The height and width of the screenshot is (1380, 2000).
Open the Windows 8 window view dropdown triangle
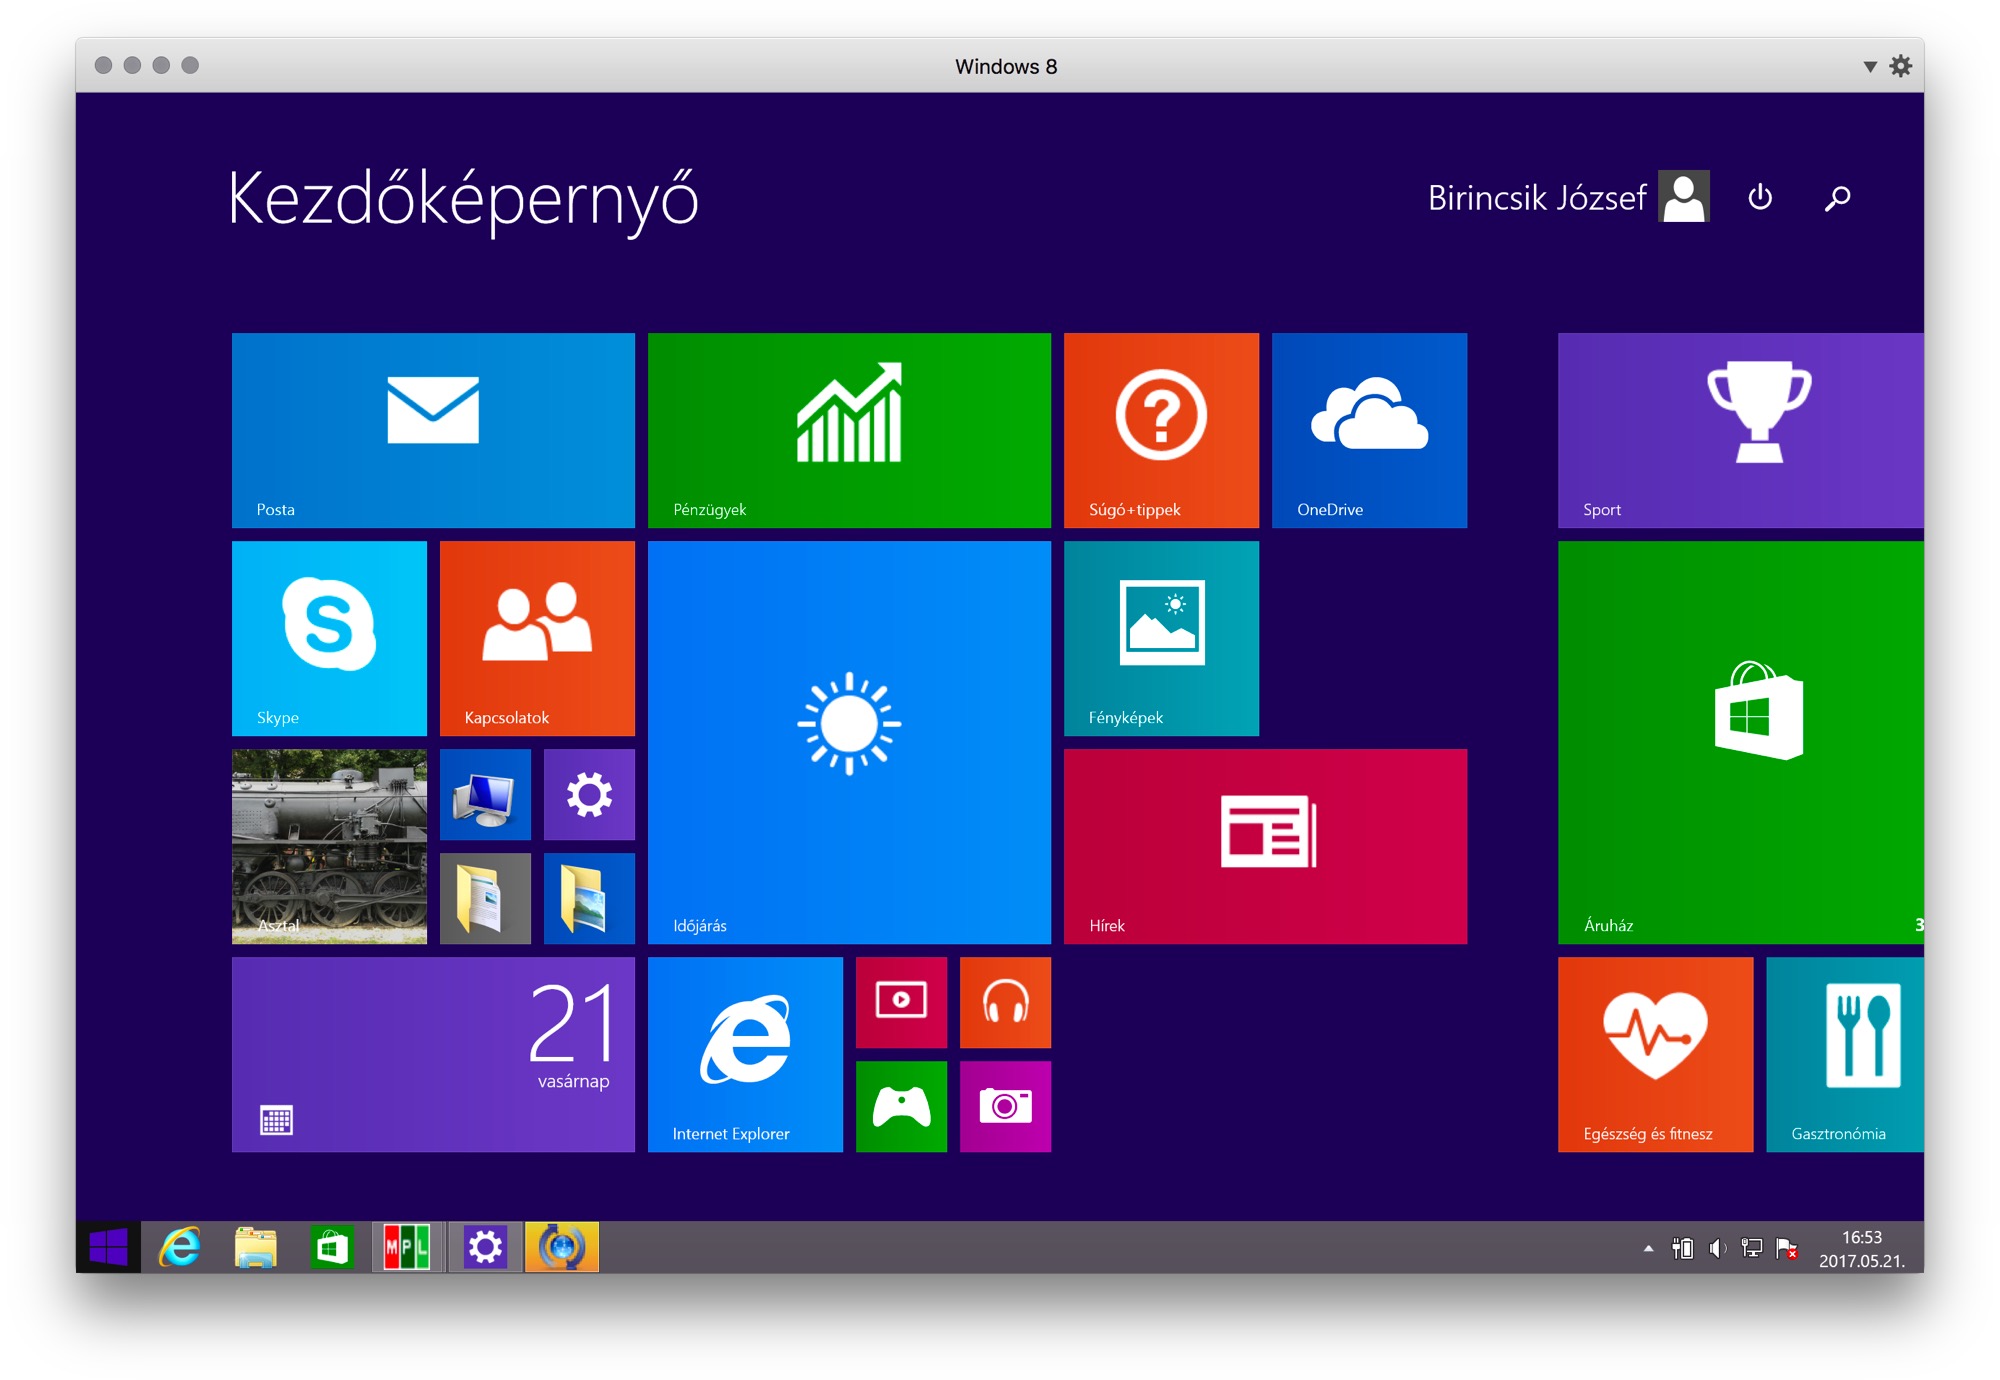pos(1869,67)
